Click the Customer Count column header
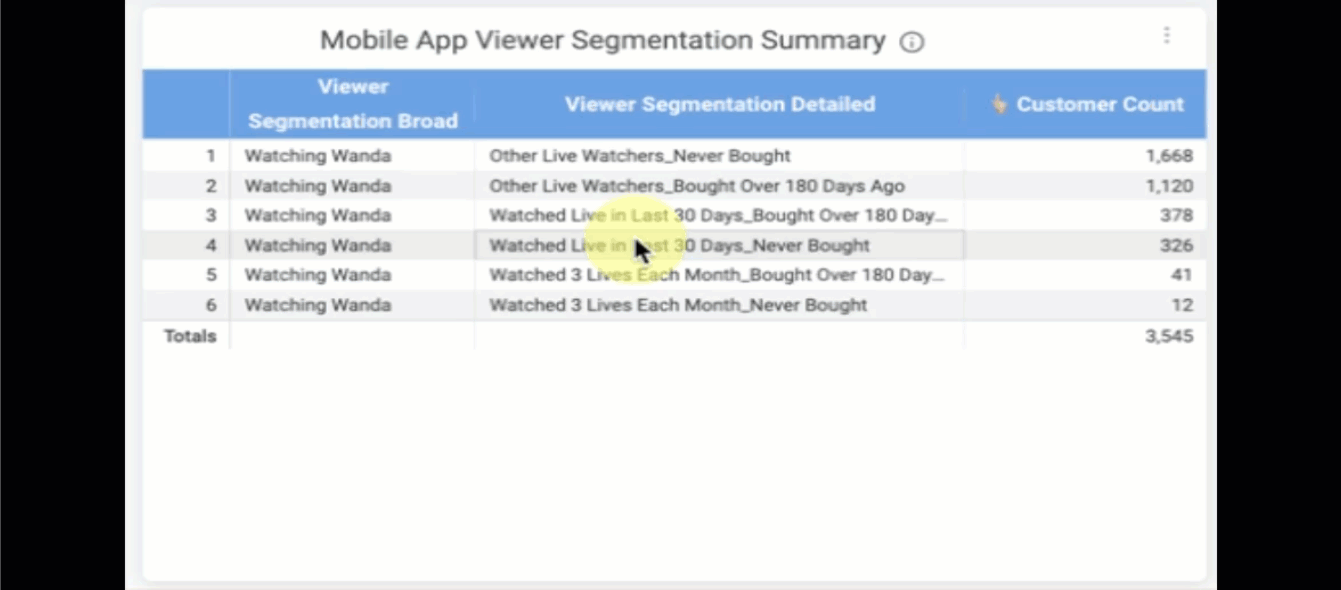 click(1085, 104)
